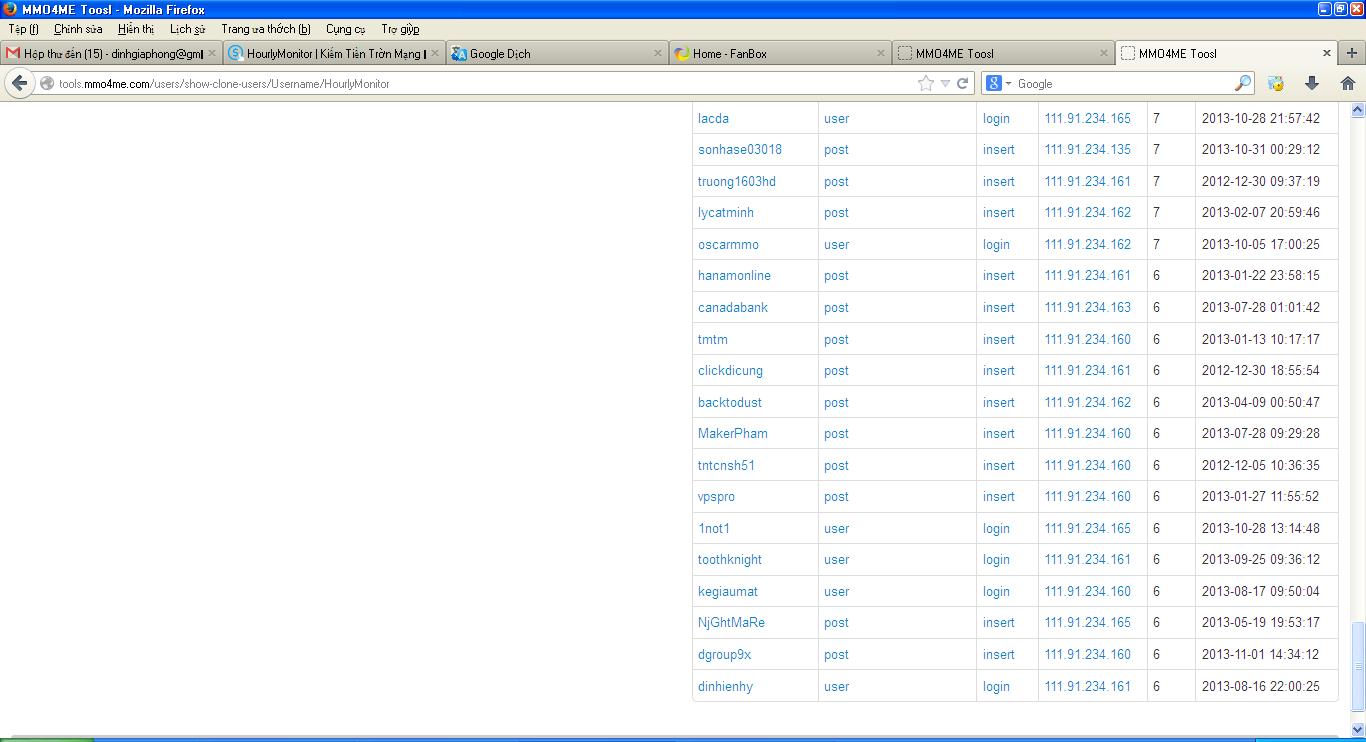Open IP 111.91.234.163 in canadabank row
The height and width of the screenshot is (742, 1366).
1087,307
